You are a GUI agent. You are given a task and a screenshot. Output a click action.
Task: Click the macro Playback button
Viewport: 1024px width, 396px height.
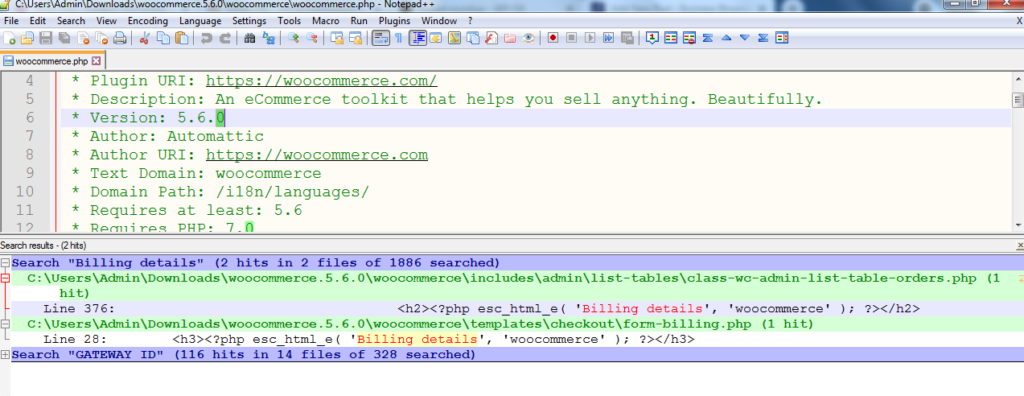590,38
